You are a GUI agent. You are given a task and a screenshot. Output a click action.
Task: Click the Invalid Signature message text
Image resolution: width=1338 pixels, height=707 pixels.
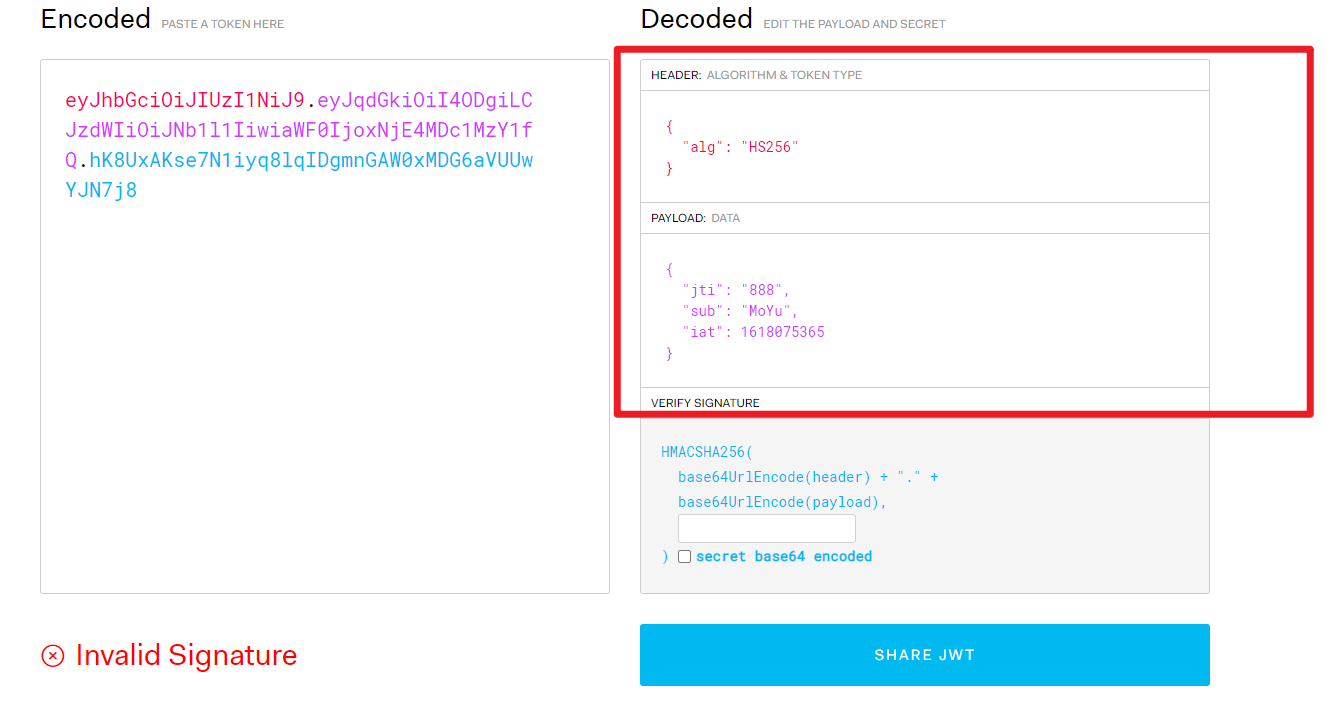pyautogui.click(x=186, y=655)
